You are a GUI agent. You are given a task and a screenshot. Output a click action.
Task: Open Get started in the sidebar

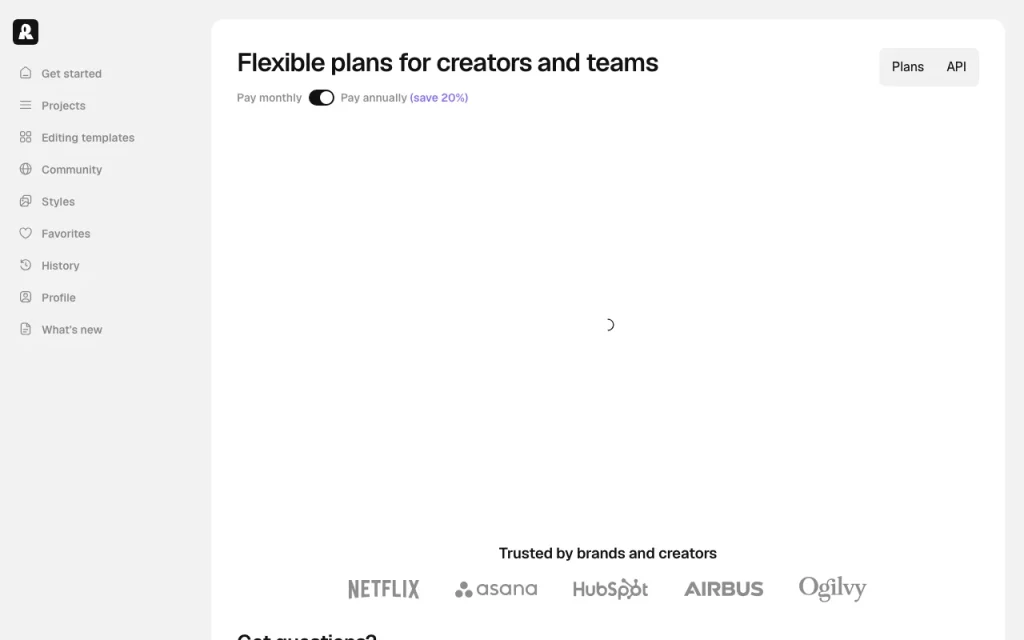pyautogui.click(x=72, y=74)
